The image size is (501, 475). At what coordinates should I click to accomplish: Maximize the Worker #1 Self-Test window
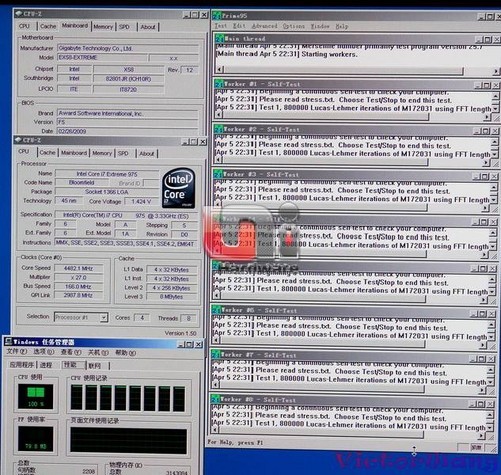pos(487,85)
